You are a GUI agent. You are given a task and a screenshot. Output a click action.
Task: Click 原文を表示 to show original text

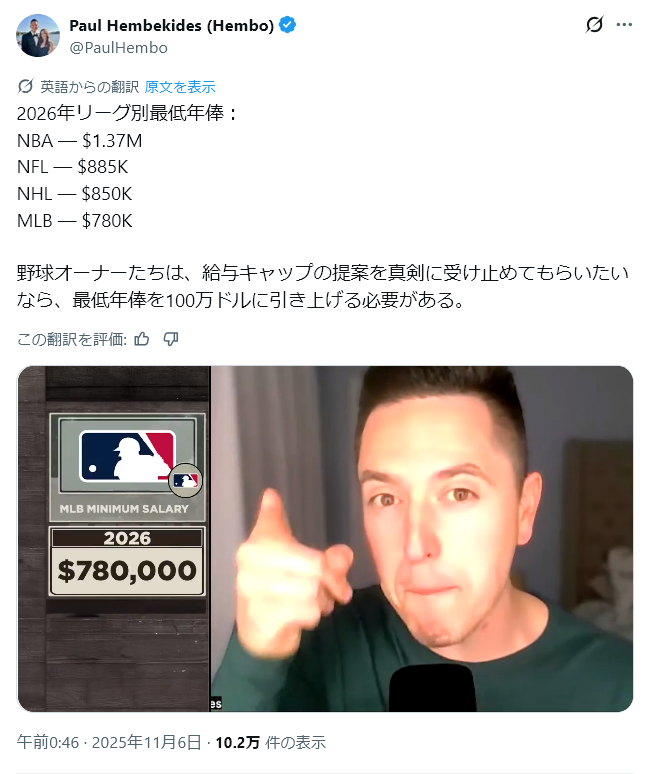180,87
